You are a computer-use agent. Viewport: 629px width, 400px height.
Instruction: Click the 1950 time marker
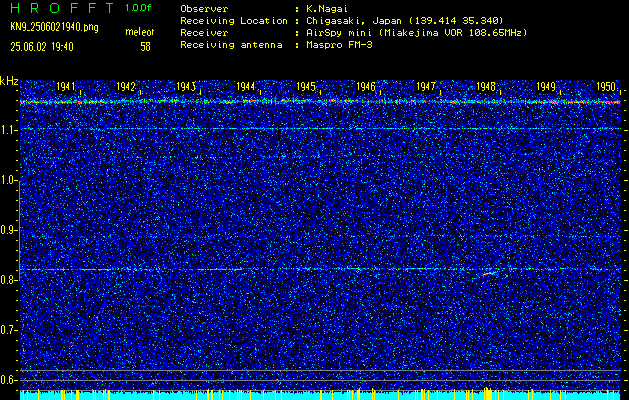coord(606,87)
